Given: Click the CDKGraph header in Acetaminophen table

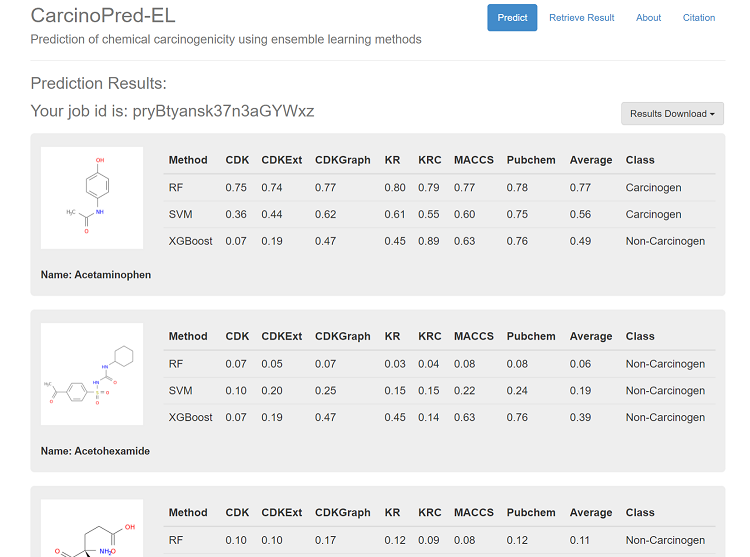Looking at the screenshot, I should coord(342,160).
